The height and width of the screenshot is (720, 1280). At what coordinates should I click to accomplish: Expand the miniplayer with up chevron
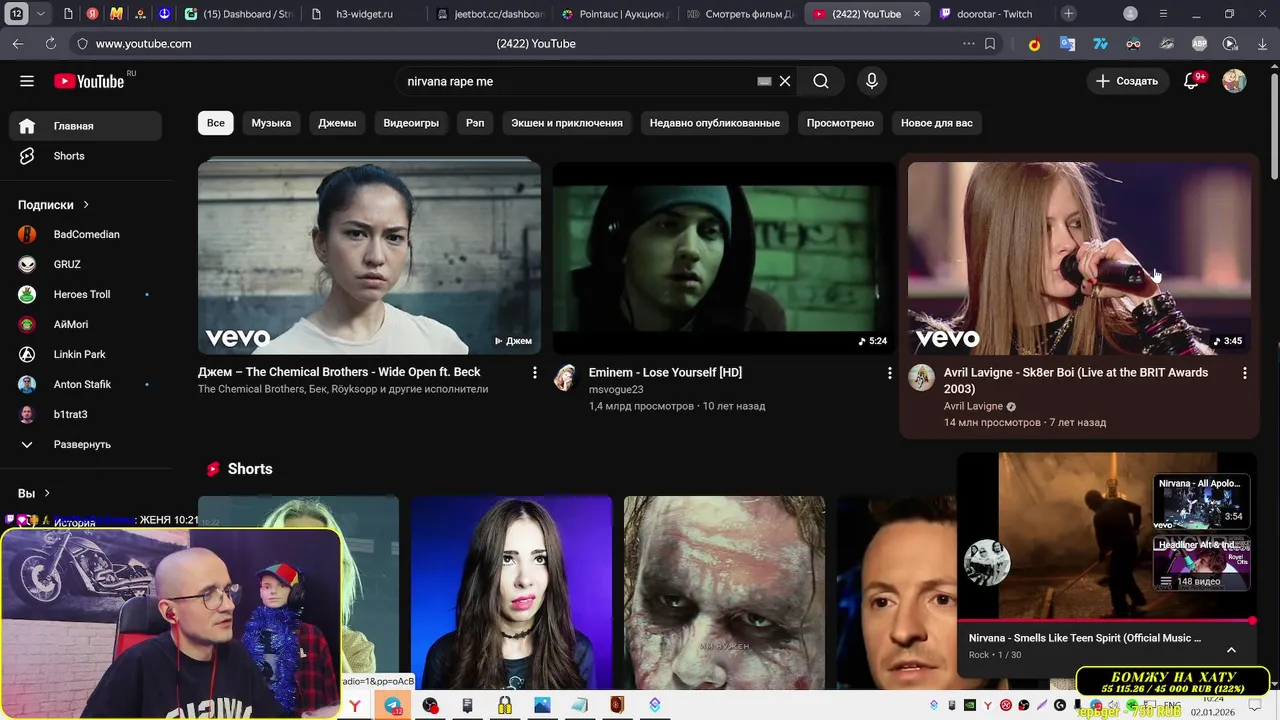pos(1231,650)
